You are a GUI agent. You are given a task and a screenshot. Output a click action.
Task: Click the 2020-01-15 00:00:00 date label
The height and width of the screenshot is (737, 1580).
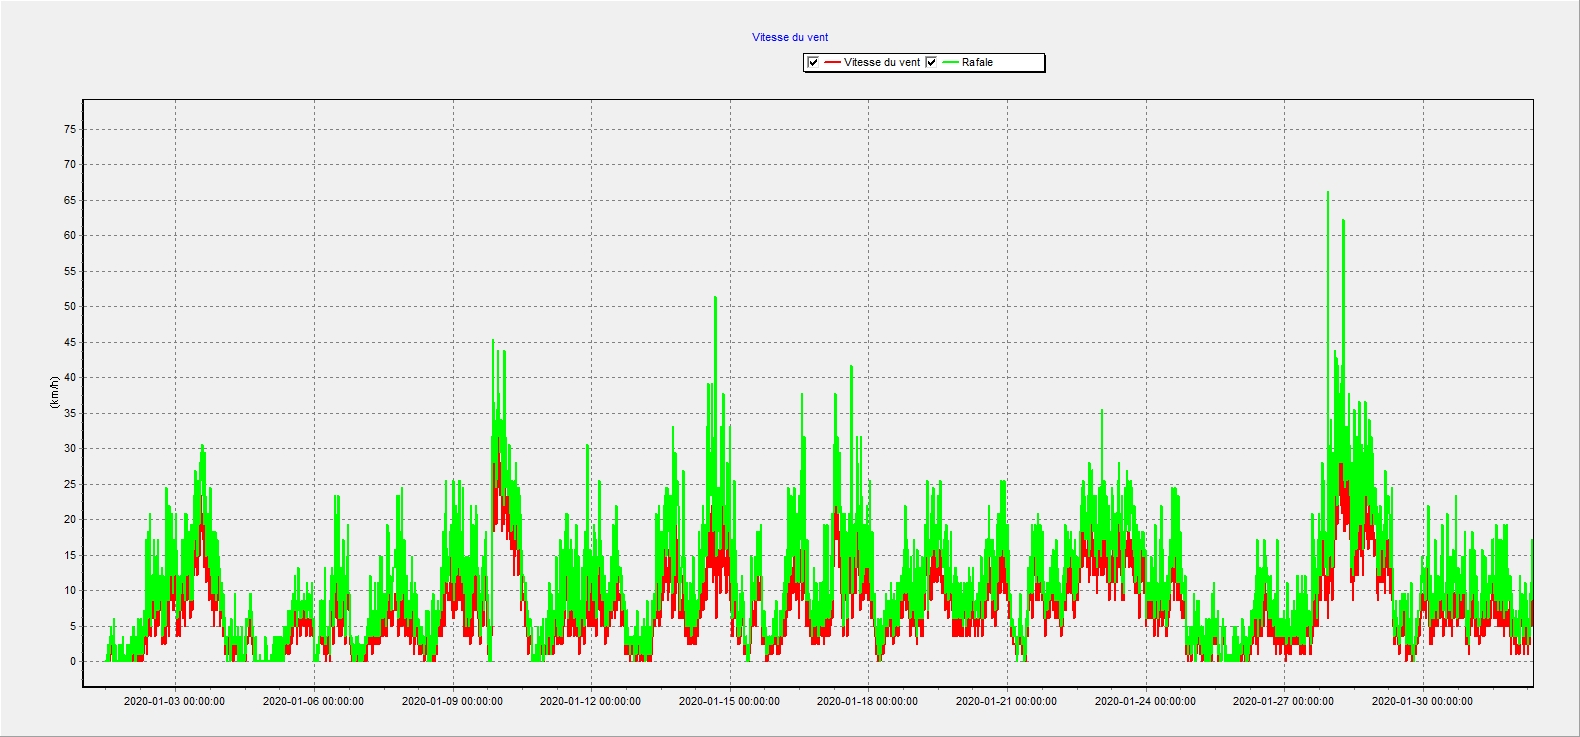pyautogui.click(x=729, y=701)
